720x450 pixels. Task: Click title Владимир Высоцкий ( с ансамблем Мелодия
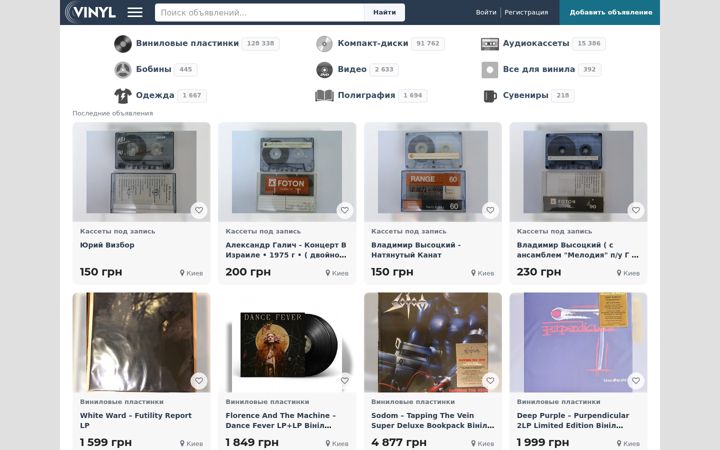tap(578, 250)
